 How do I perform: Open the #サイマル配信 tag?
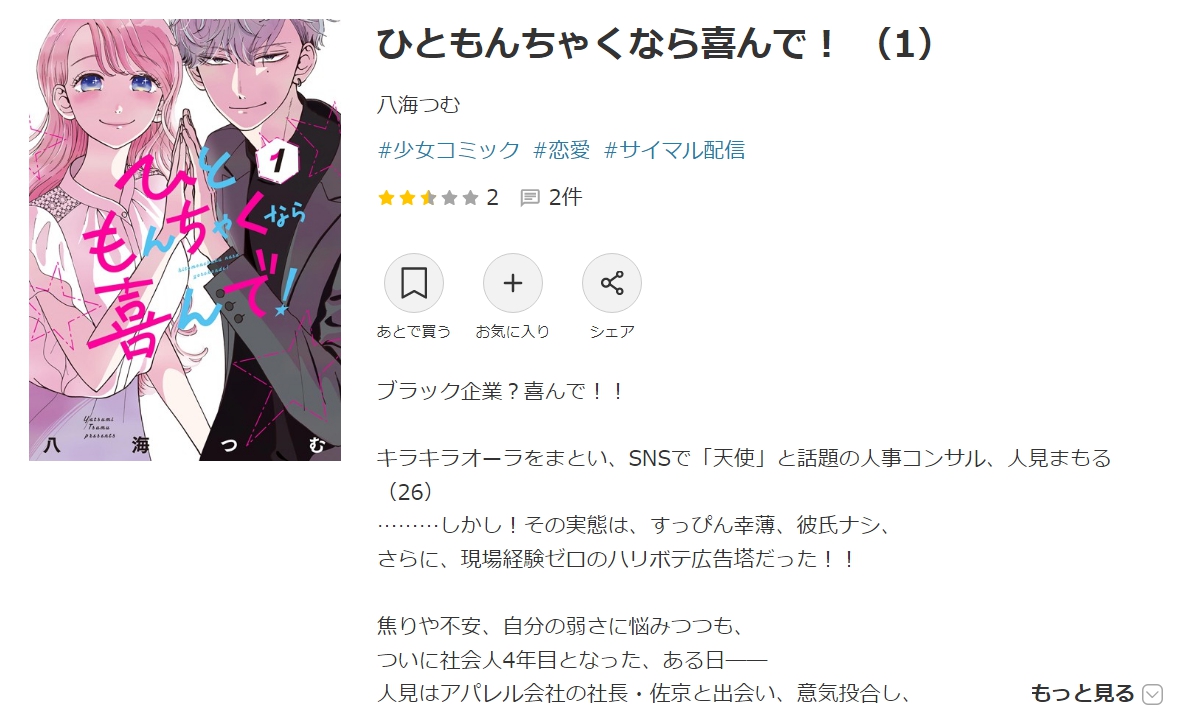pyautogui.click(x=674, y=149)
